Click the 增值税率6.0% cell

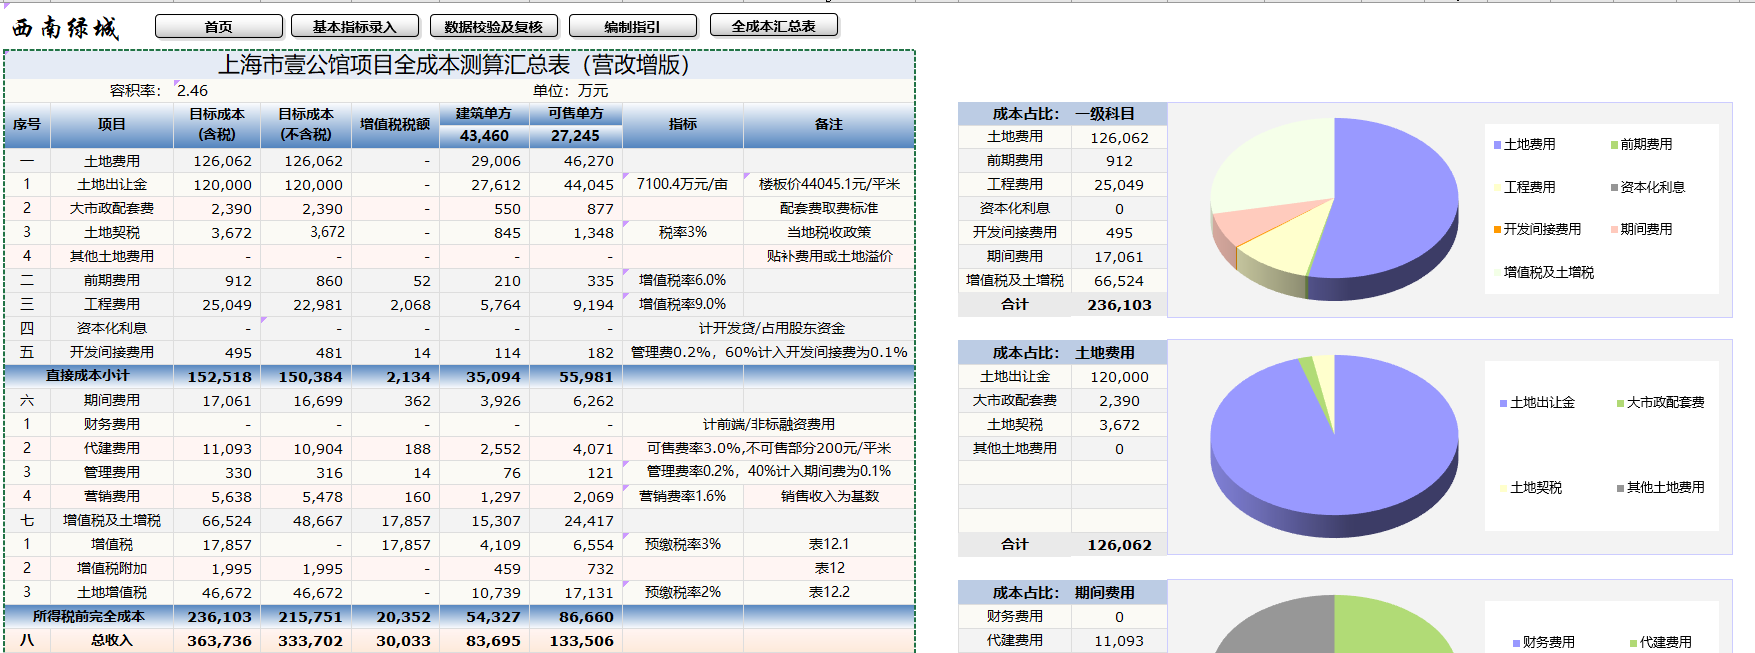[x=683, y=281]
